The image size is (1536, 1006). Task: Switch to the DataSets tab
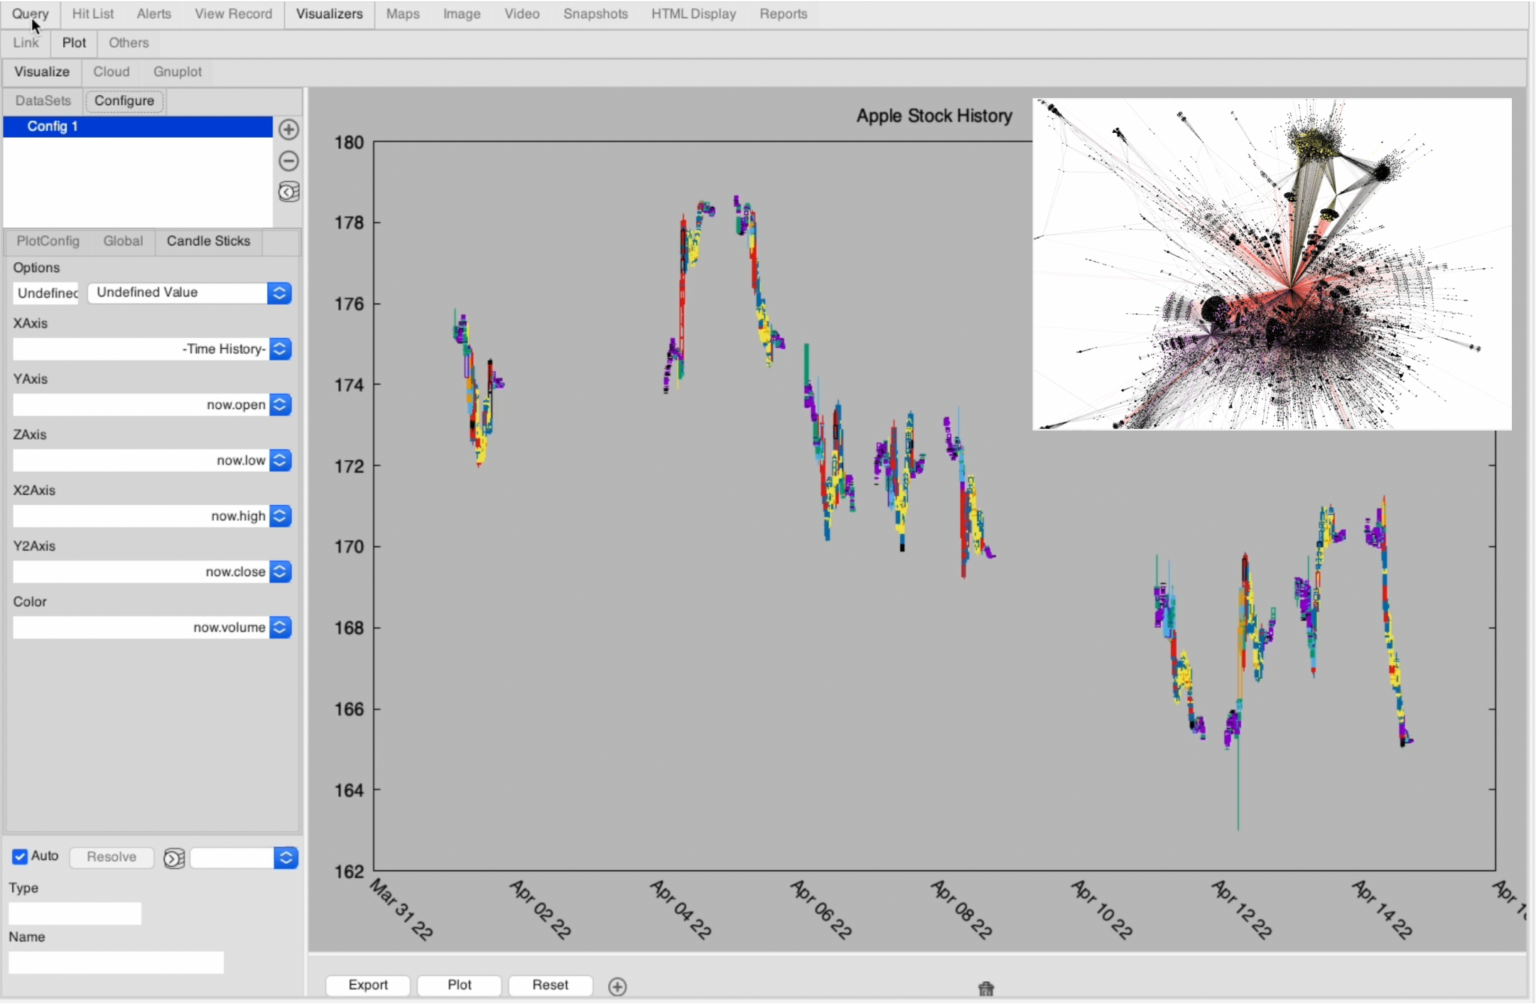coord(42,100)
